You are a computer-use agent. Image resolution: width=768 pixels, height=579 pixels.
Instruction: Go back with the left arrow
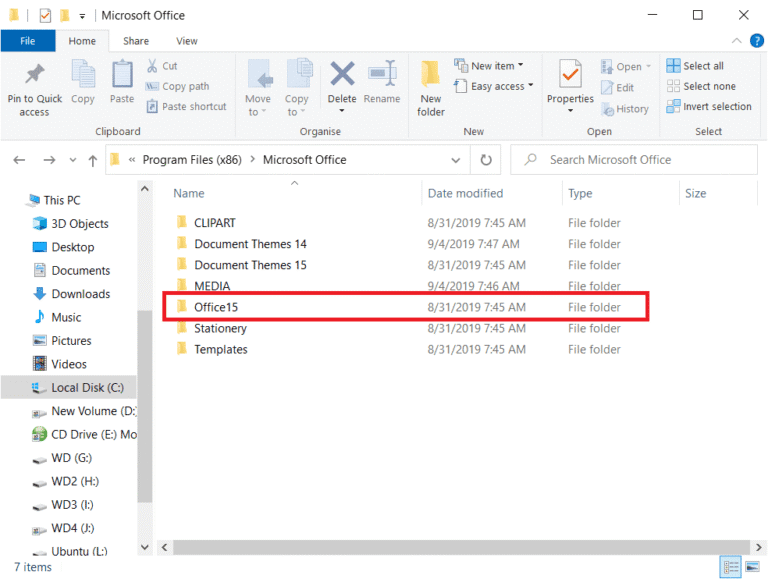[19, 160]
